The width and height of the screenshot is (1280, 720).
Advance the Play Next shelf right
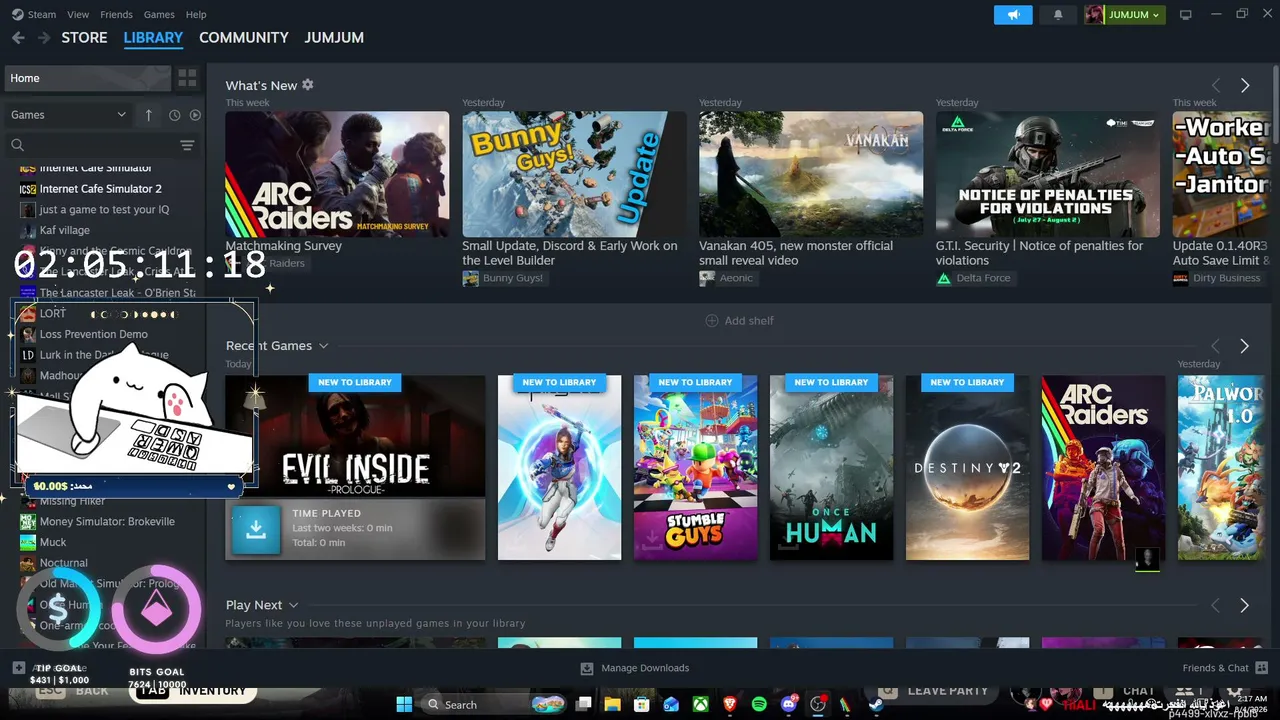point(1244,606)
